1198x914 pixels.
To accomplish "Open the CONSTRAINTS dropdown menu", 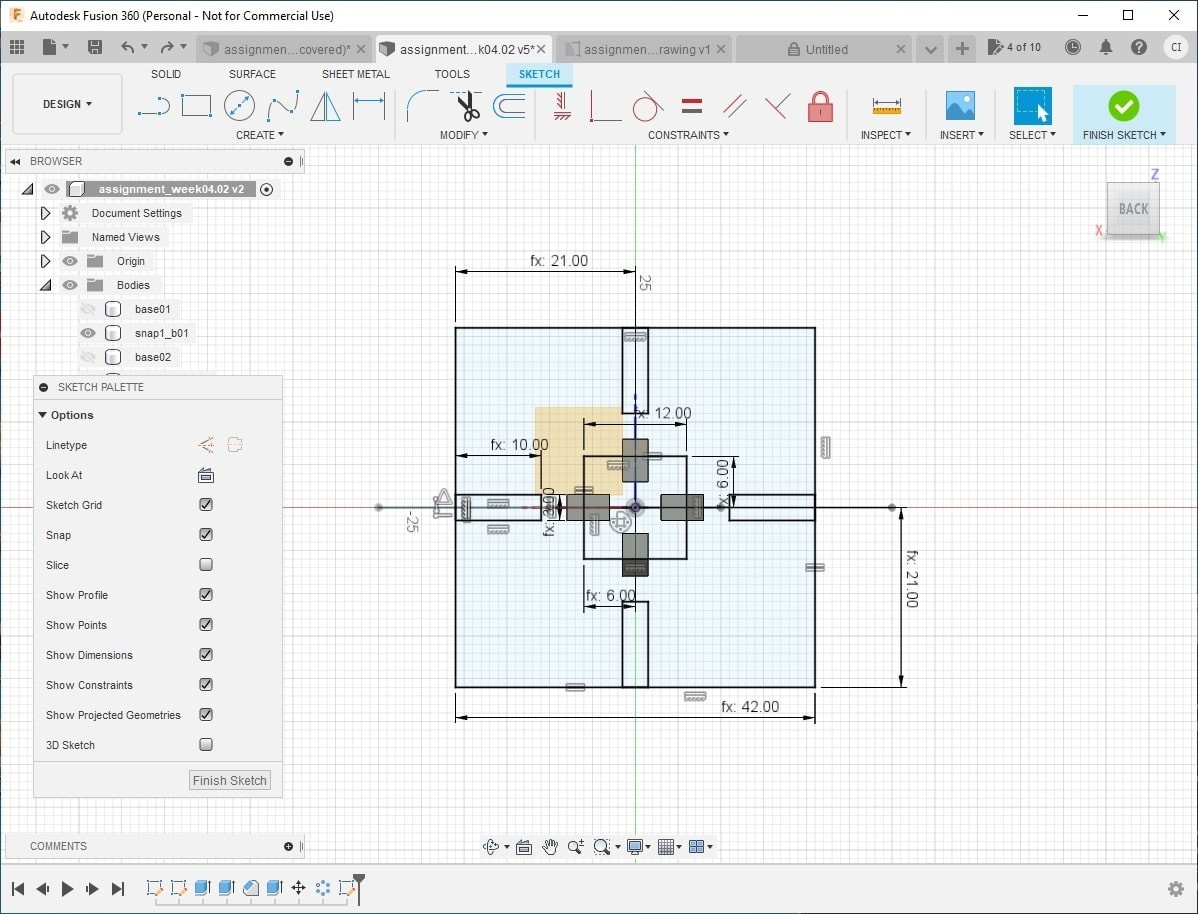I will 688,135.
